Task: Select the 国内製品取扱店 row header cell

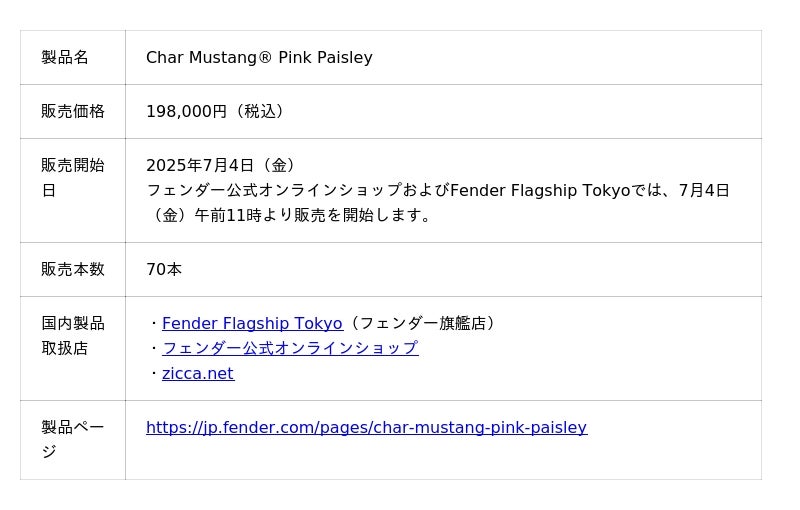Action: [x=72, y=335]
